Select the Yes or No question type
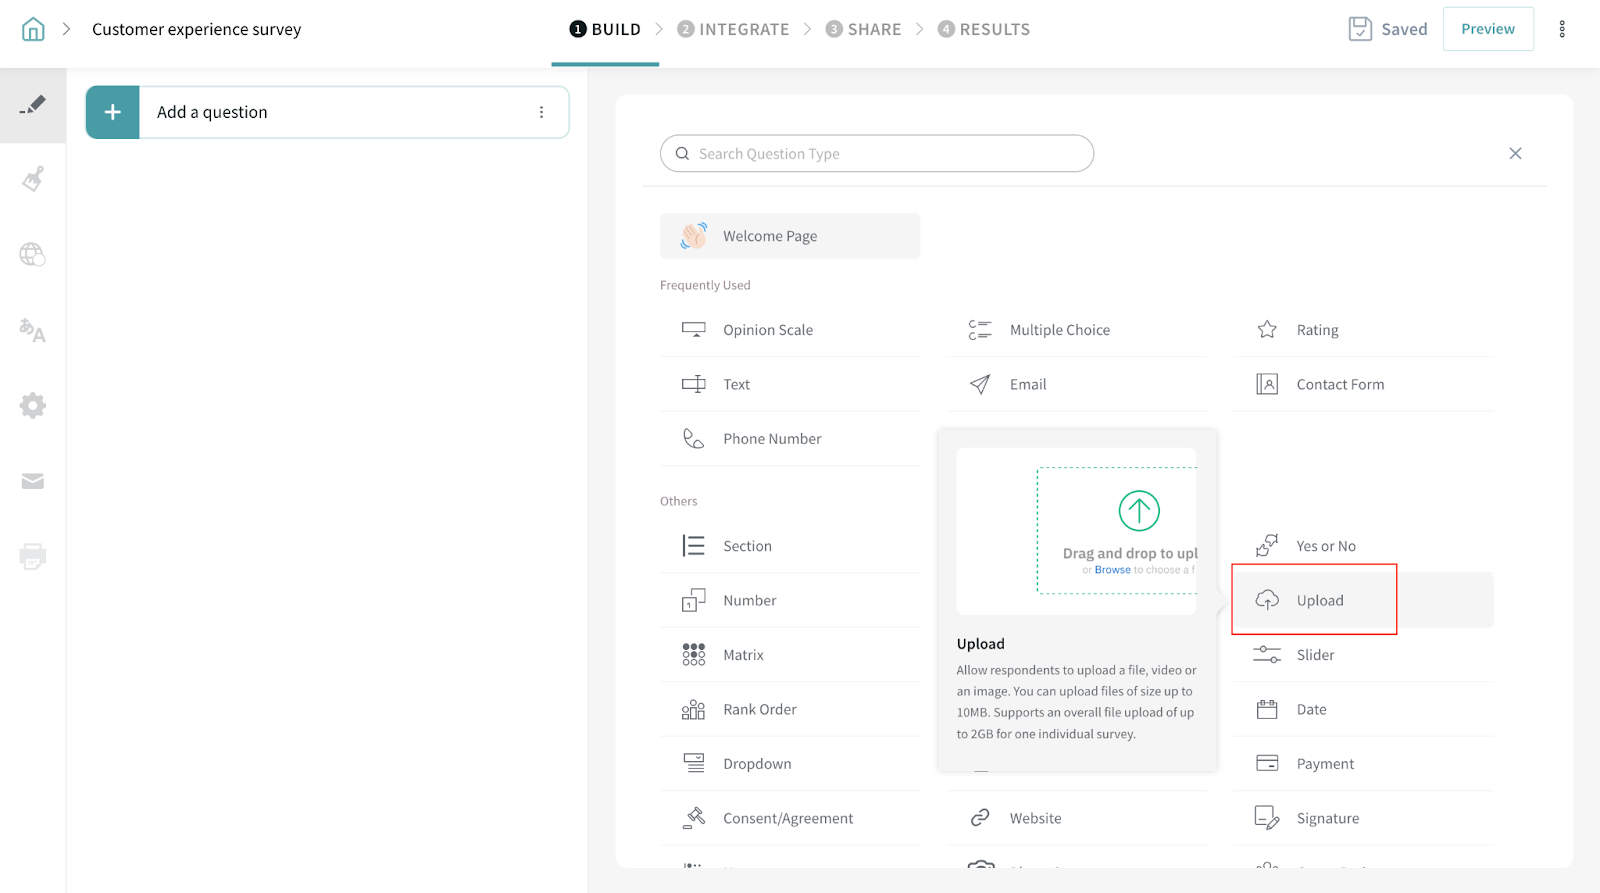The height and width of the screenshot is (893, 1600). click(1325, 546)
